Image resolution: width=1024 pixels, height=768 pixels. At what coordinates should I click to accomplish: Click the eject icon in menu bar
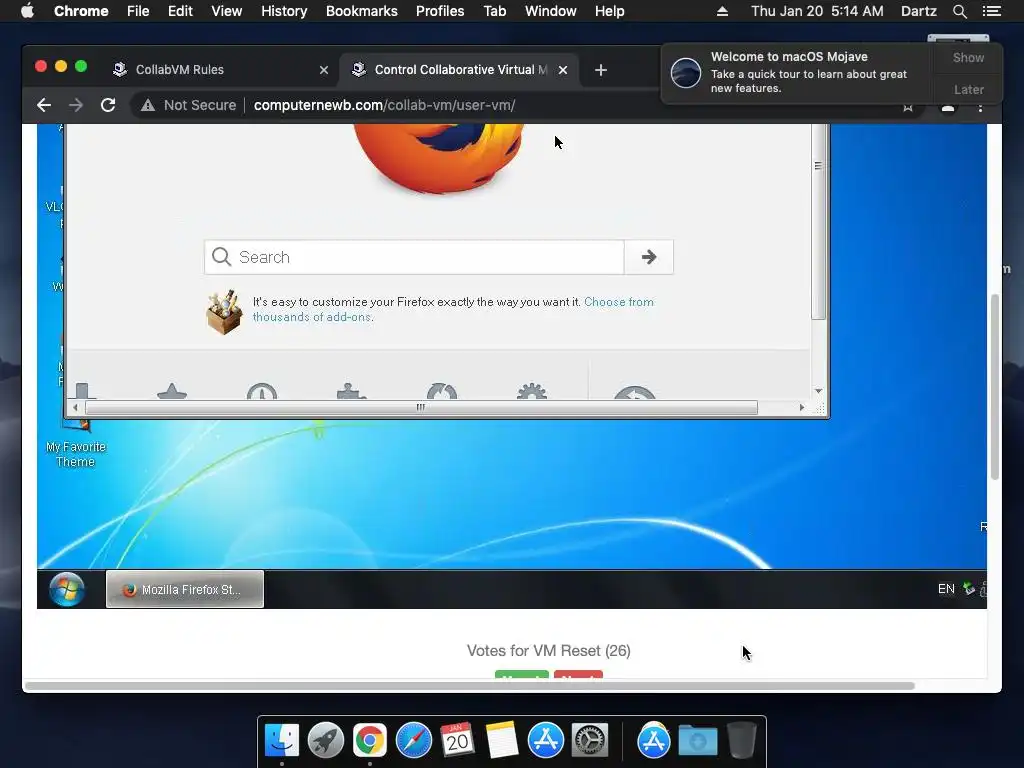click(722, 11)
